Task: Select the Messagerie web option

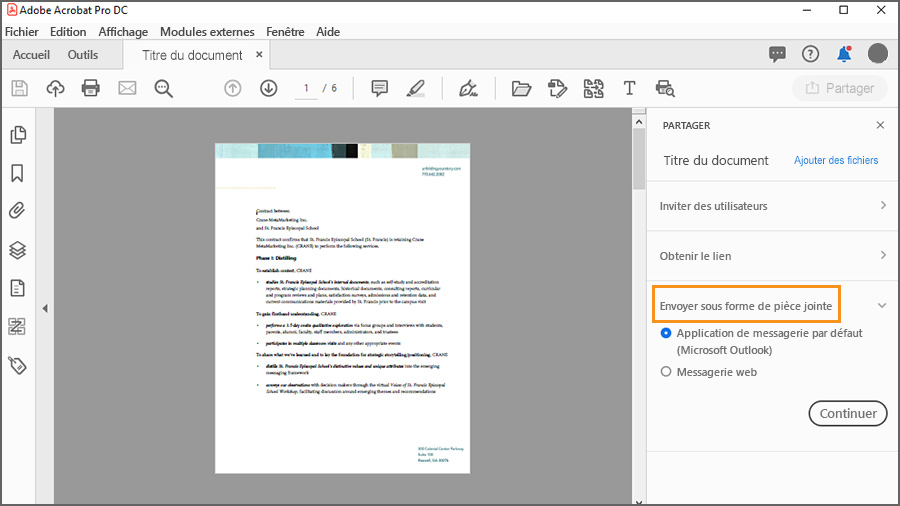Action: 666,372
